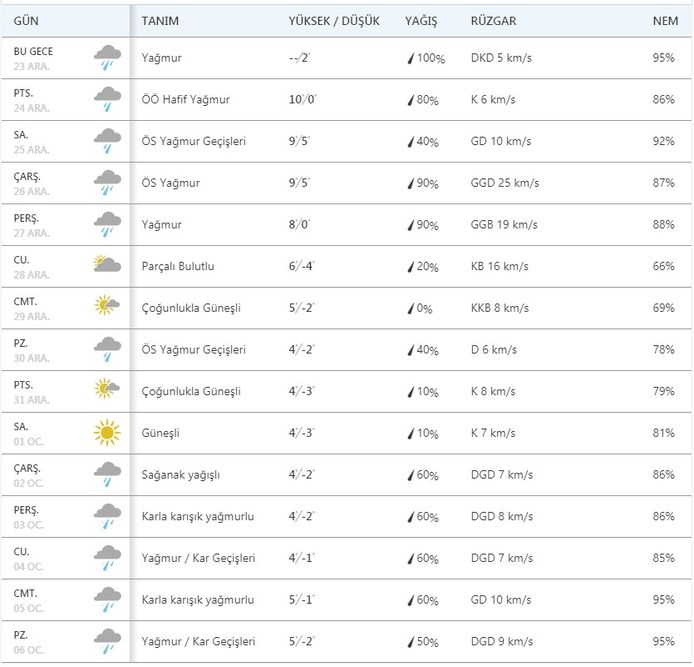Open the ÖÖ Hafif Yağmur forecast description
Viewport: 694px width, 667px height.
186,100
